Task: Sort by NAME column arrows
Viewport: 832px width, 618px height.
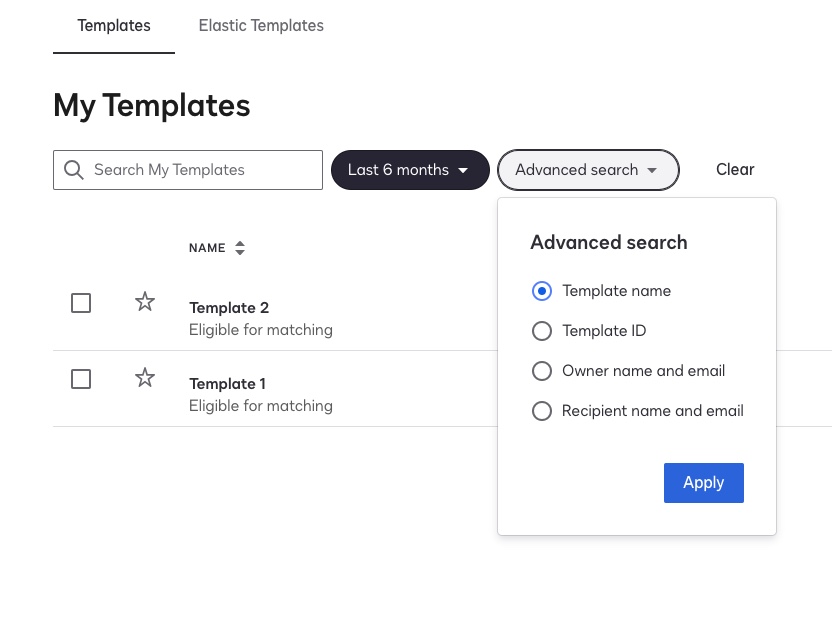Action: click(x=240, y=248)
